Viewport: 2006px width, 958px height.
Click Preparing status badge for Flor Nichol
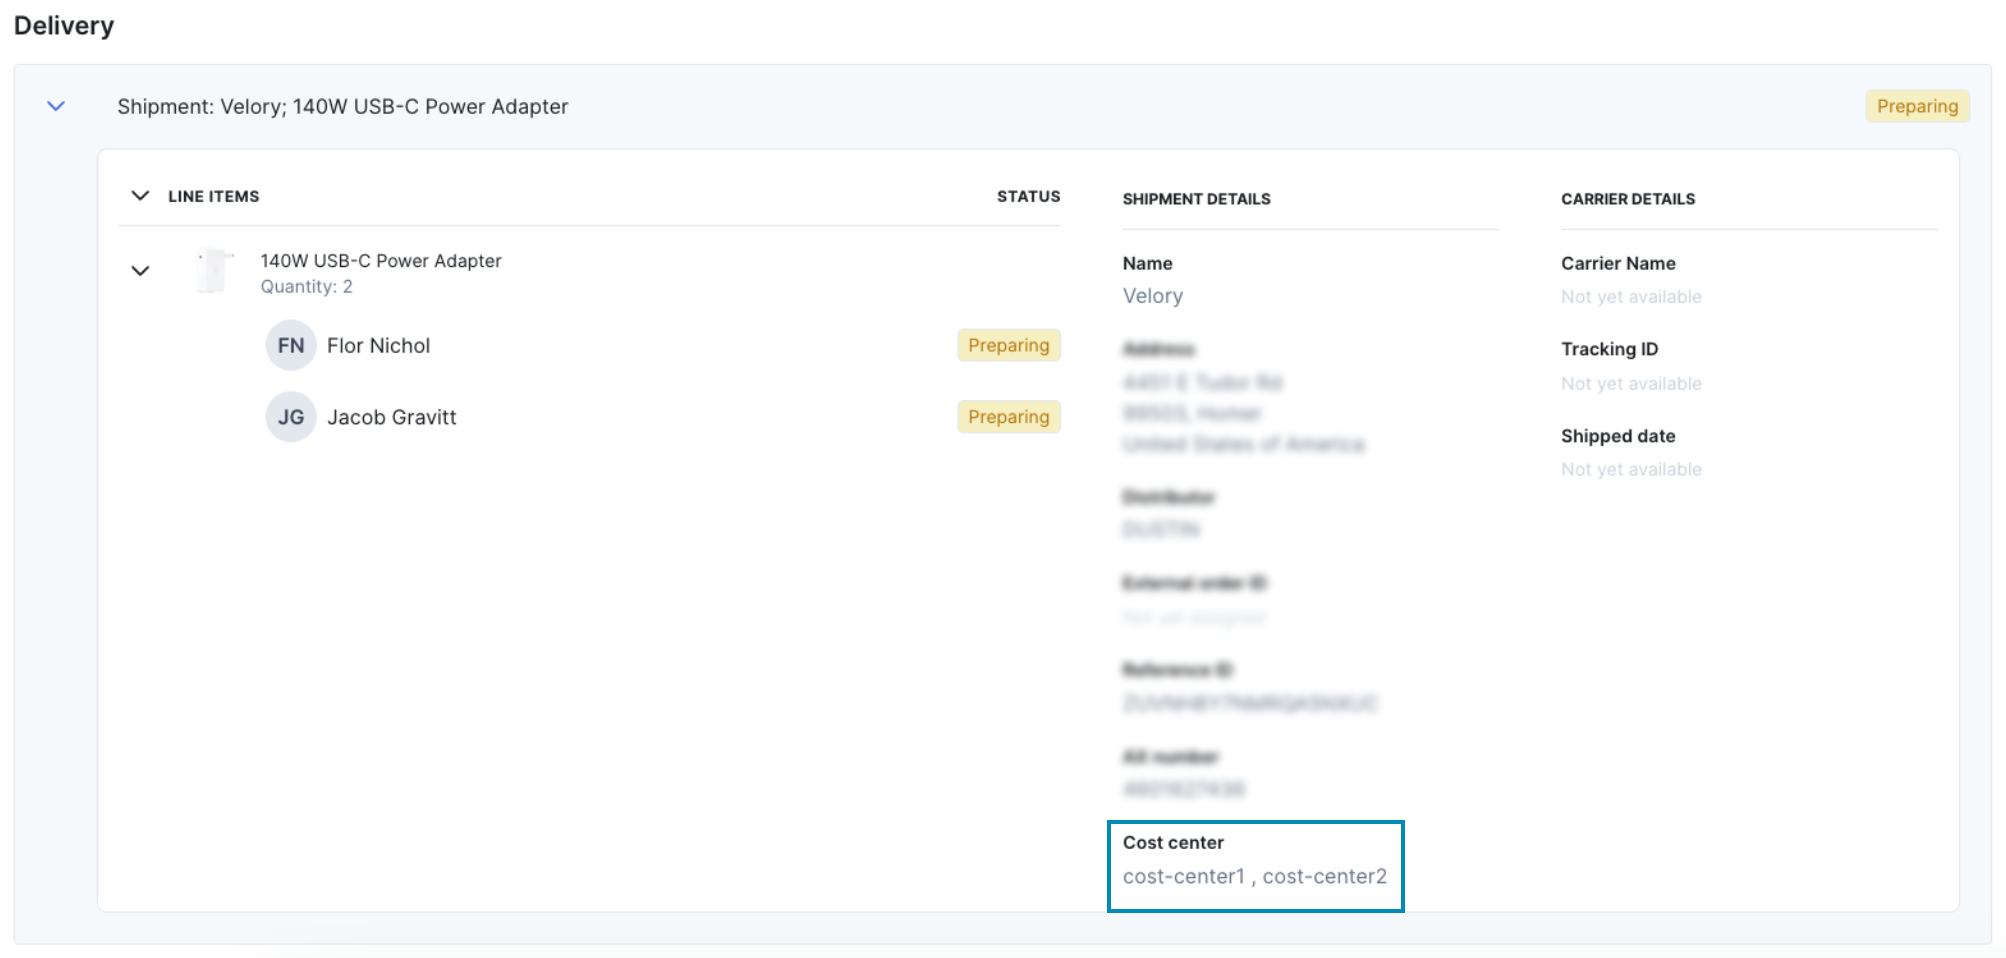(1008, 345)
